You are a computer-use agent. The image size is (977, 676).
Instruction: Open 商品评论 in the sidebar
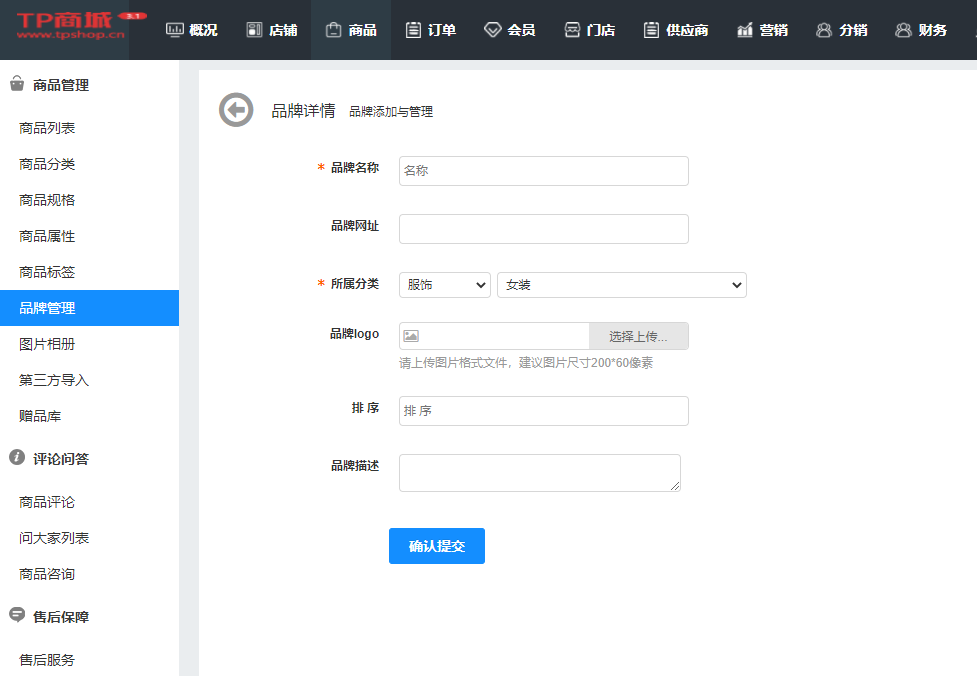tap(47, 502)
